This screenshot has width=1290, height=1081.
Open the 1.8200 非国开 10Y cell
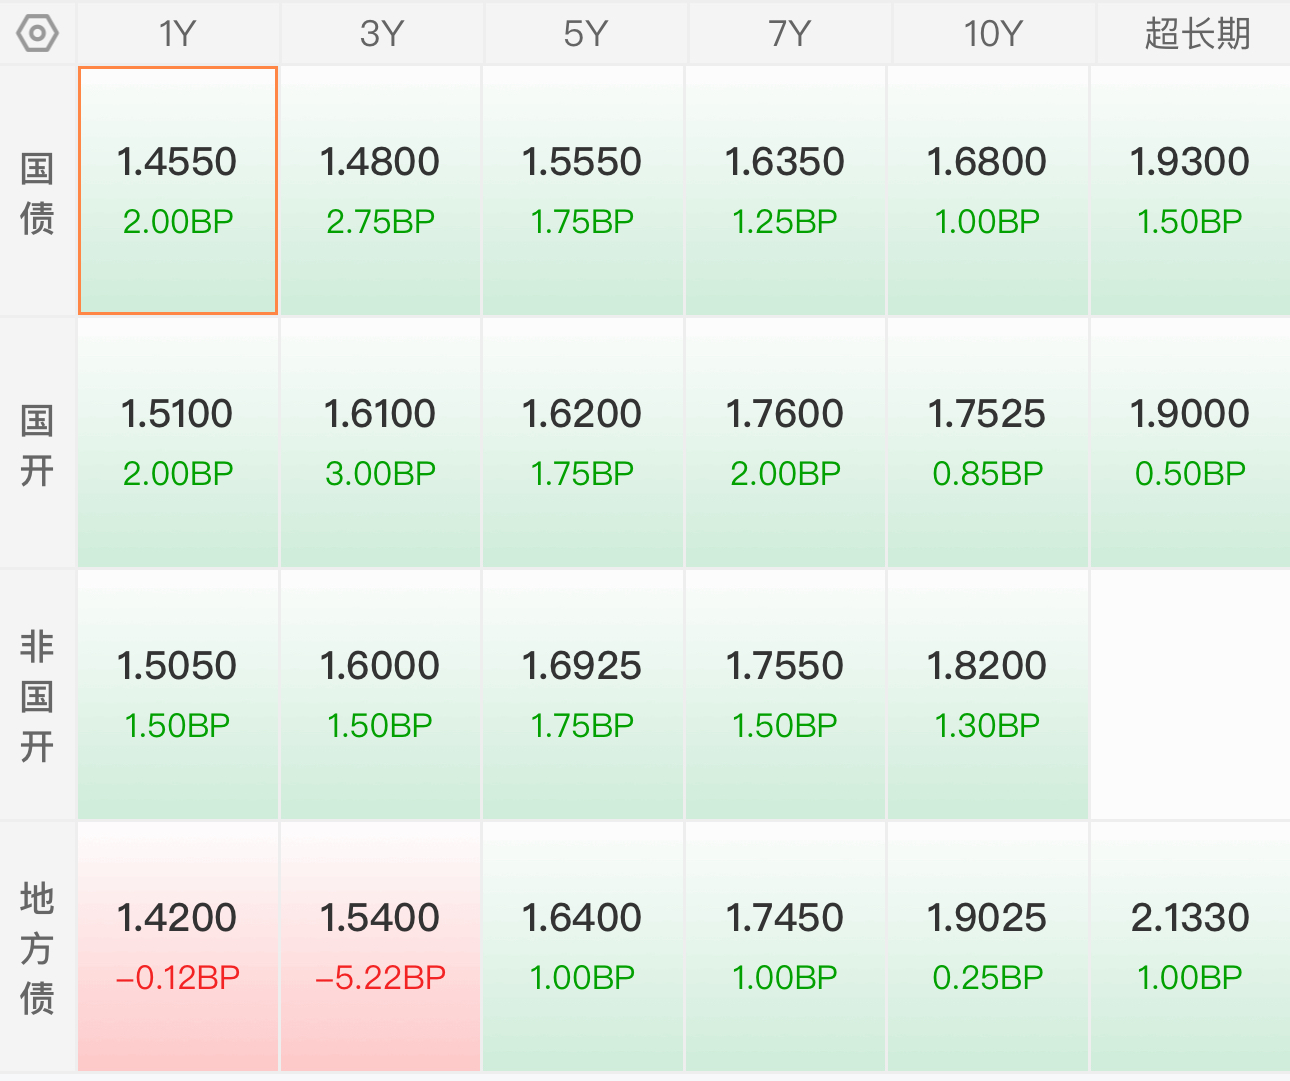click(x=987, y=695)
